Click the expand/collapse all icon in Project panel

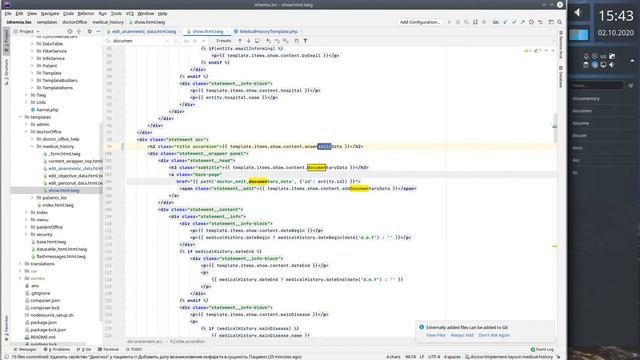click(x=79, y=31)
